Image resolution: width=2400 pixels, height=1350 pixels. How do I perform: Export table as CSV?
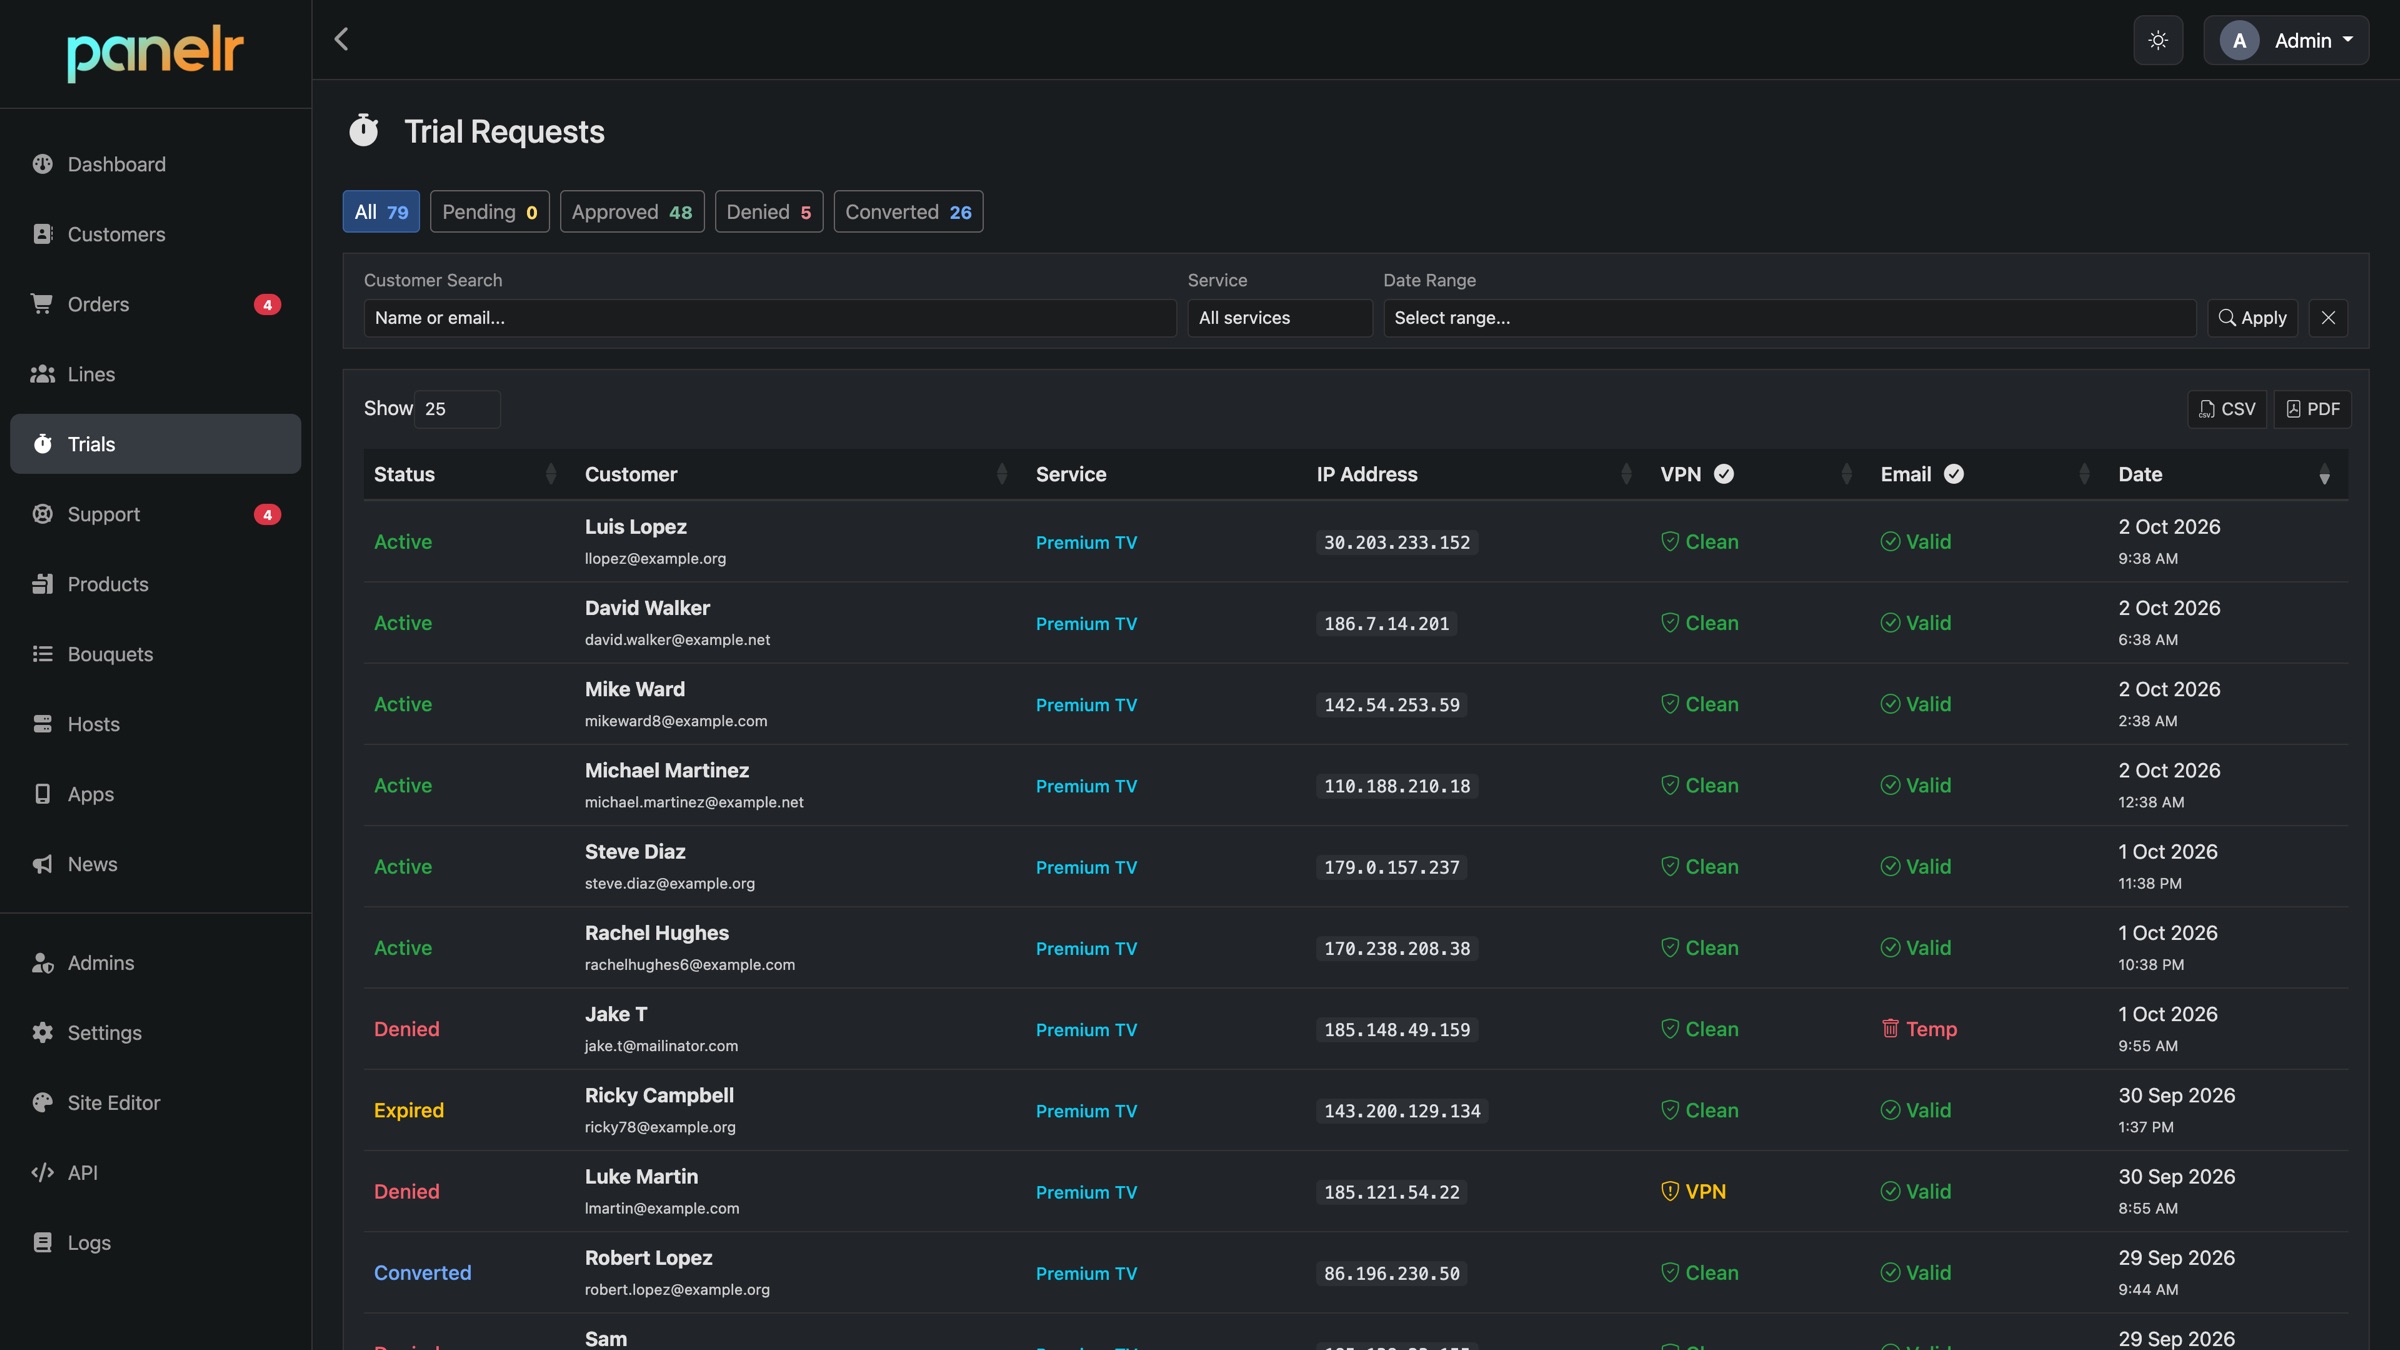click(x=2227, y=409)
